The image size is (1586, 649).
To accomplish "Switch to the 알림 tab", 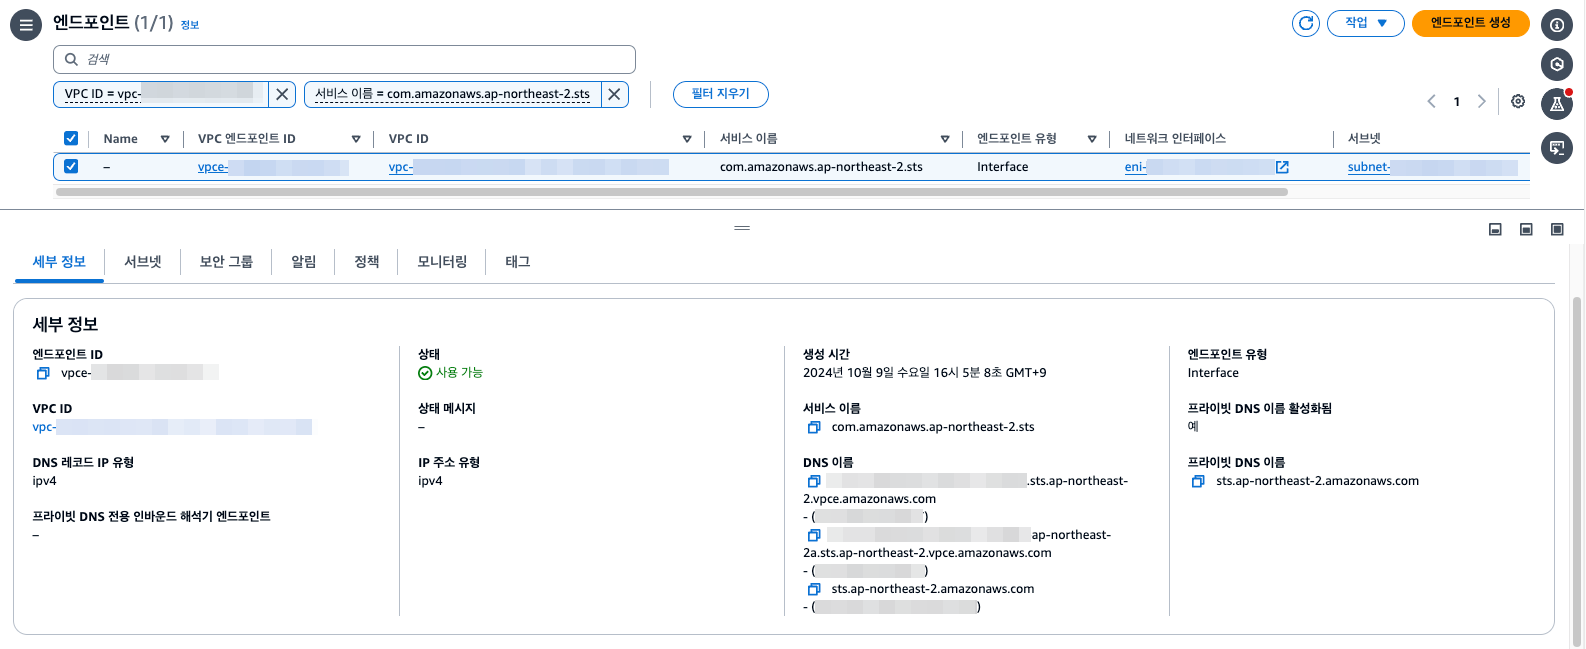I will [304, 262].
